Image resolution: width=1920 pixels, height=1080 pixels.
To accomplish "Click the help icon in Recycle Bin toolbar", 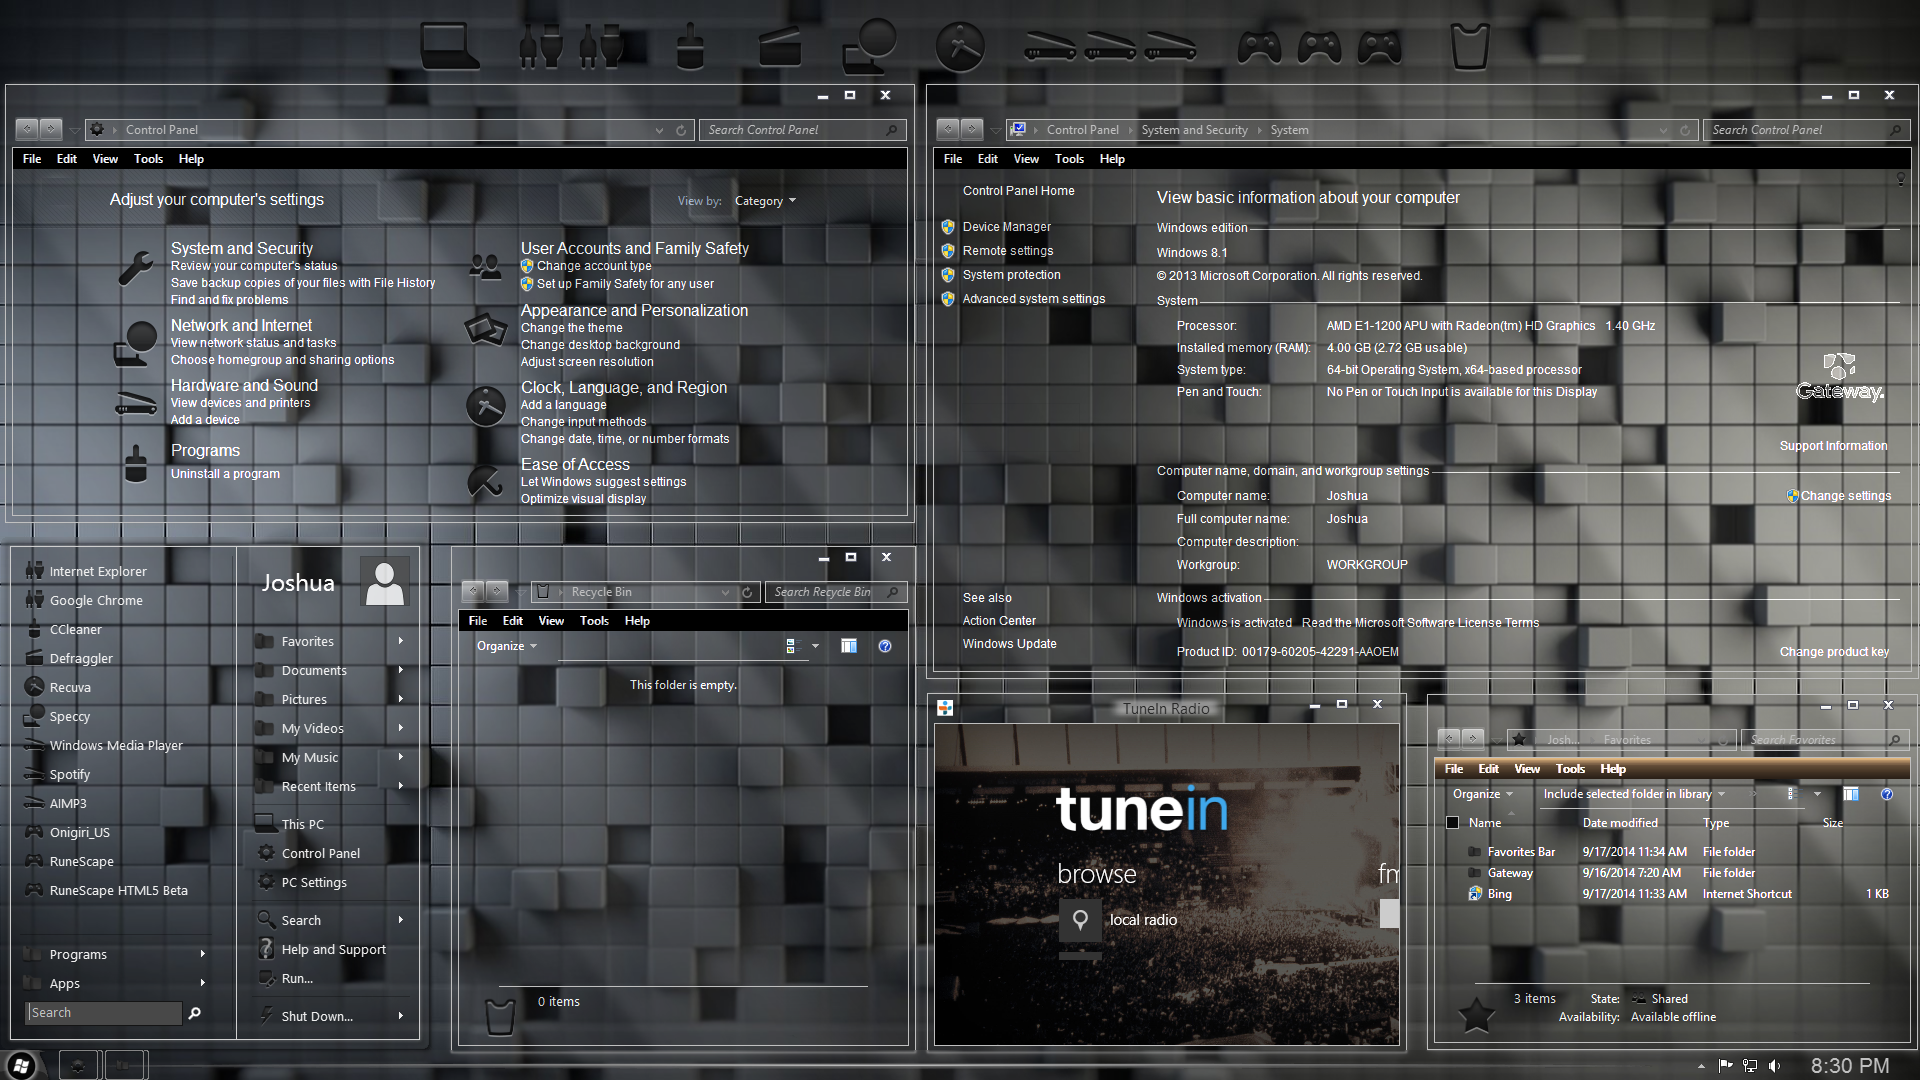I will (885, 646).
